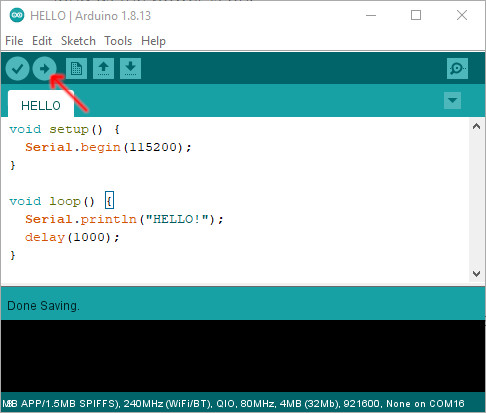Place cursor on Serial.begin(115200) line

coord(108,147)
